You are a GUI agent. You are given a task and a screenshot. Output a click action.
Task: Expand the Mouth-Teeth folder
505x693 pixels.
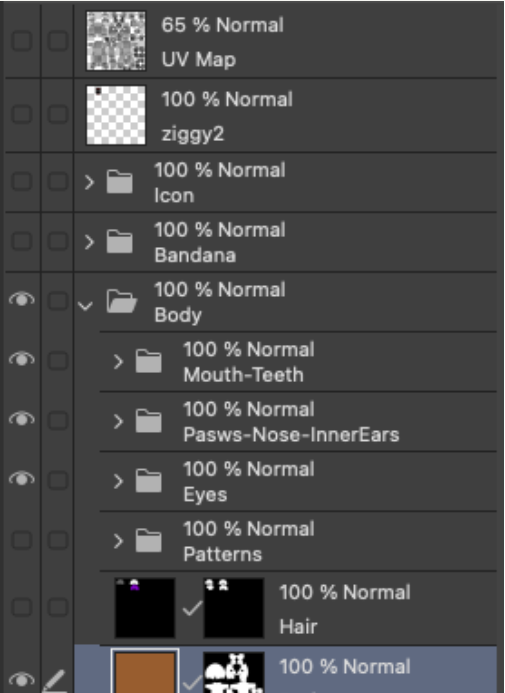(118, 362)
